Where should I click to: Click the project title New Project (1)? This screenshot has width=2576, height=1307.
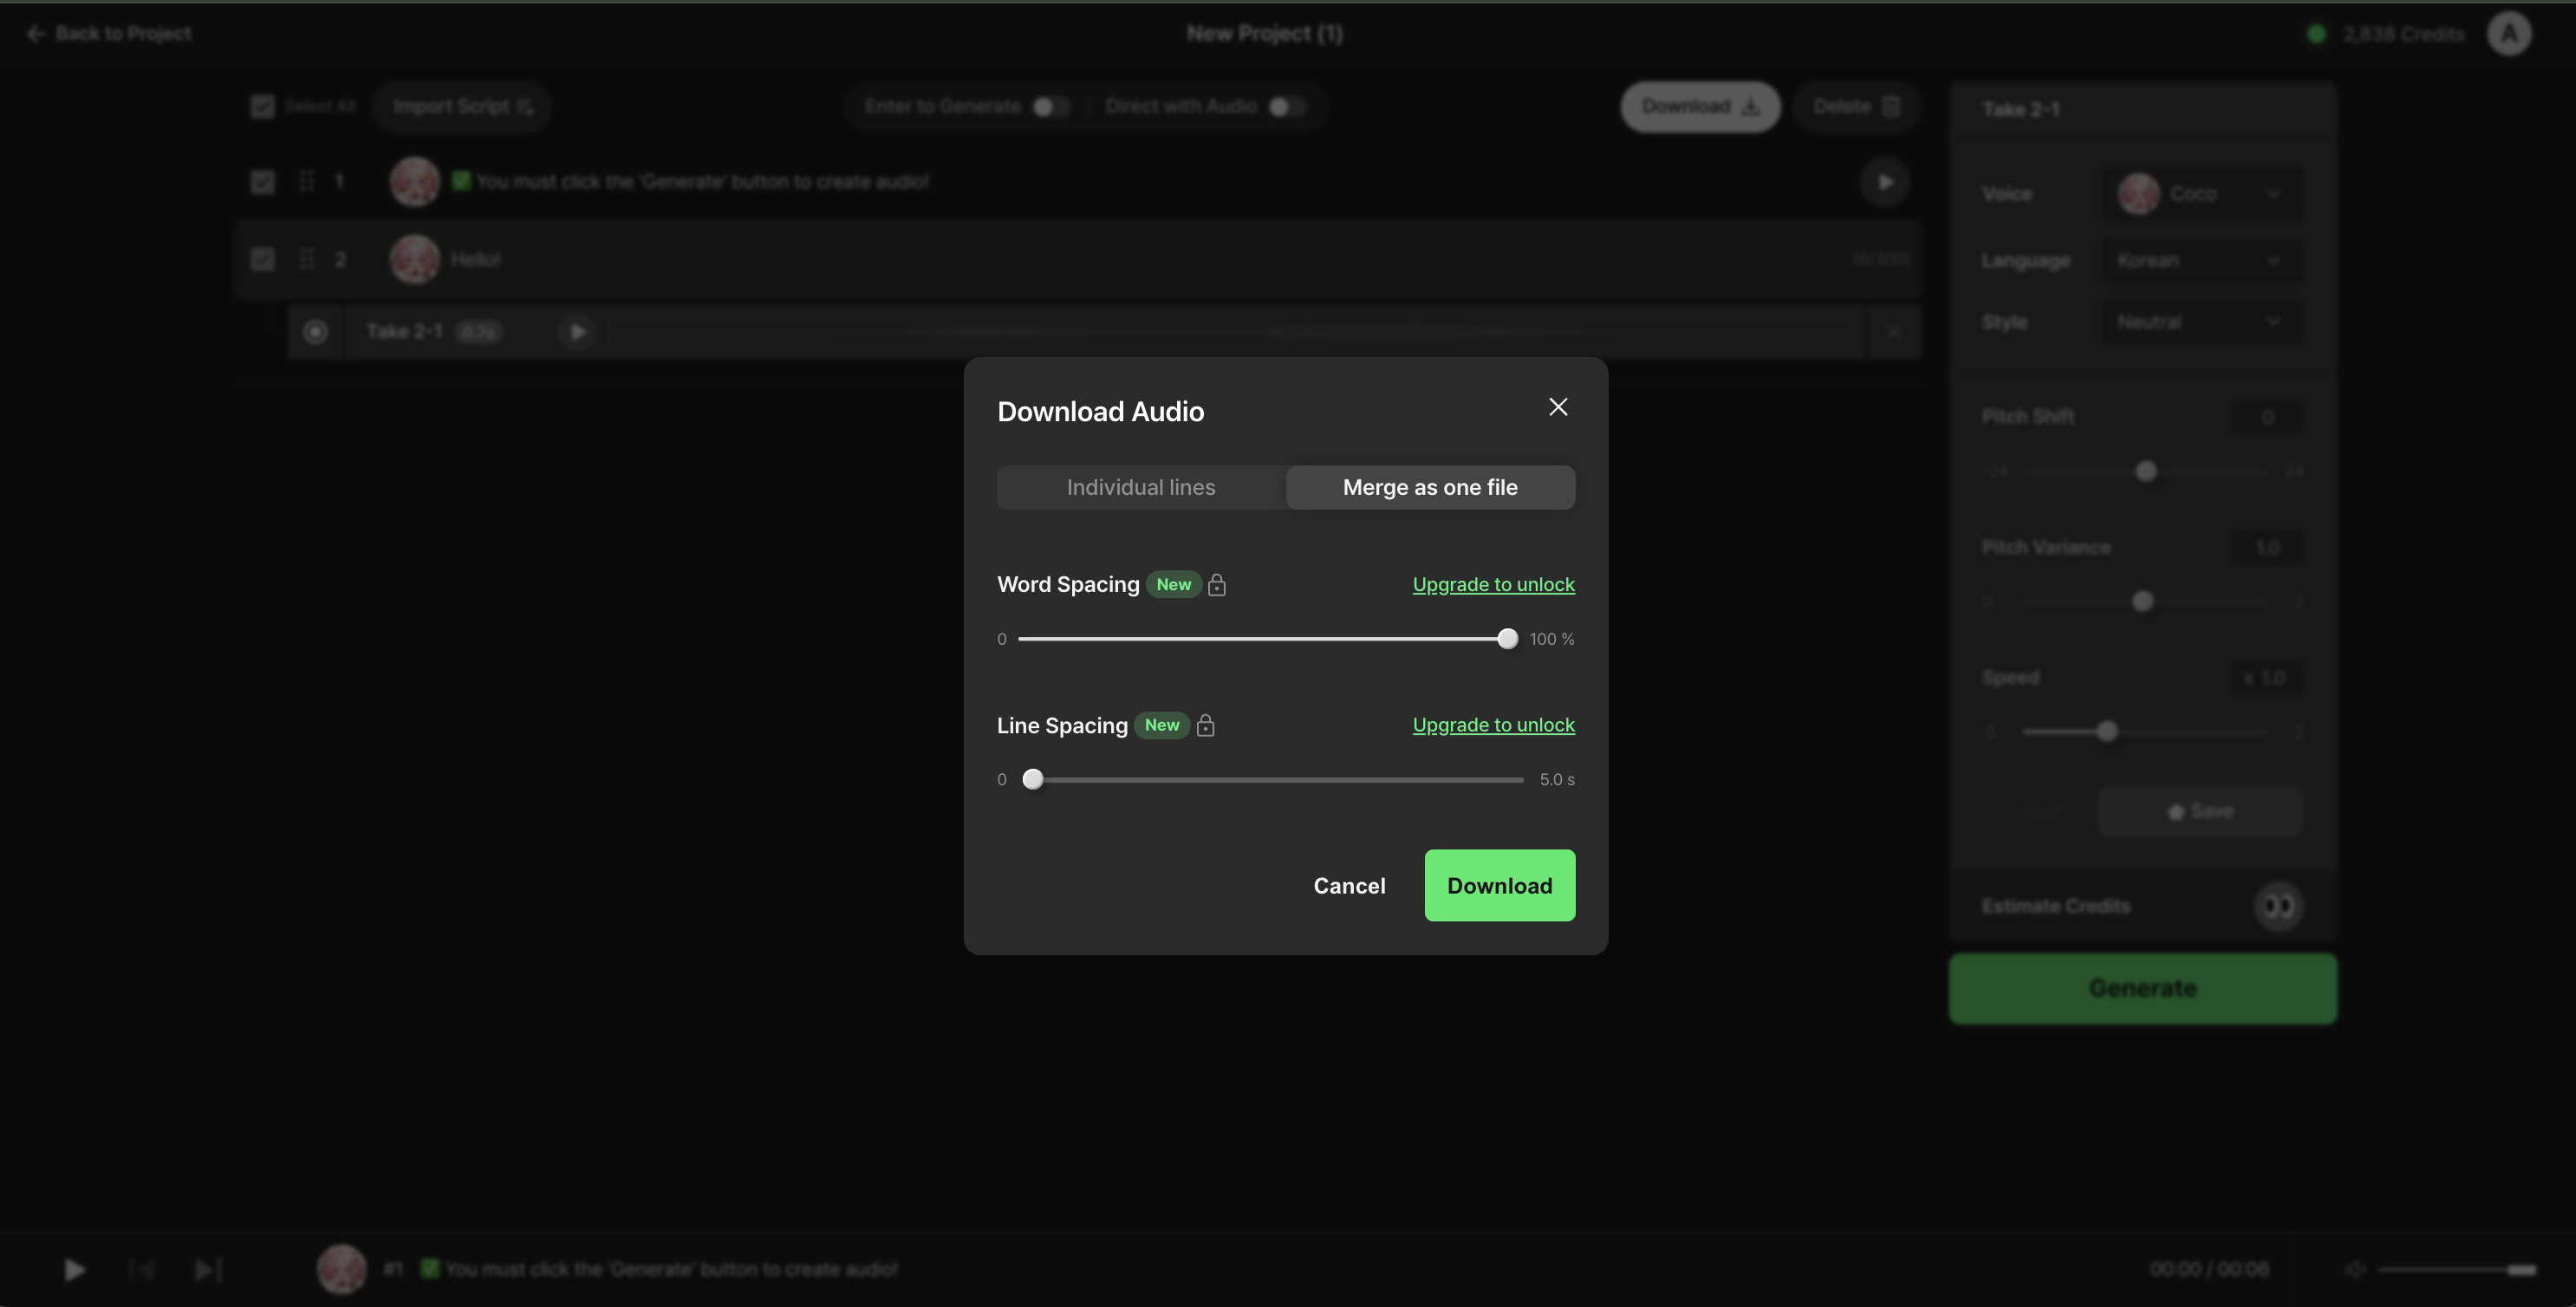point(1264,33)
